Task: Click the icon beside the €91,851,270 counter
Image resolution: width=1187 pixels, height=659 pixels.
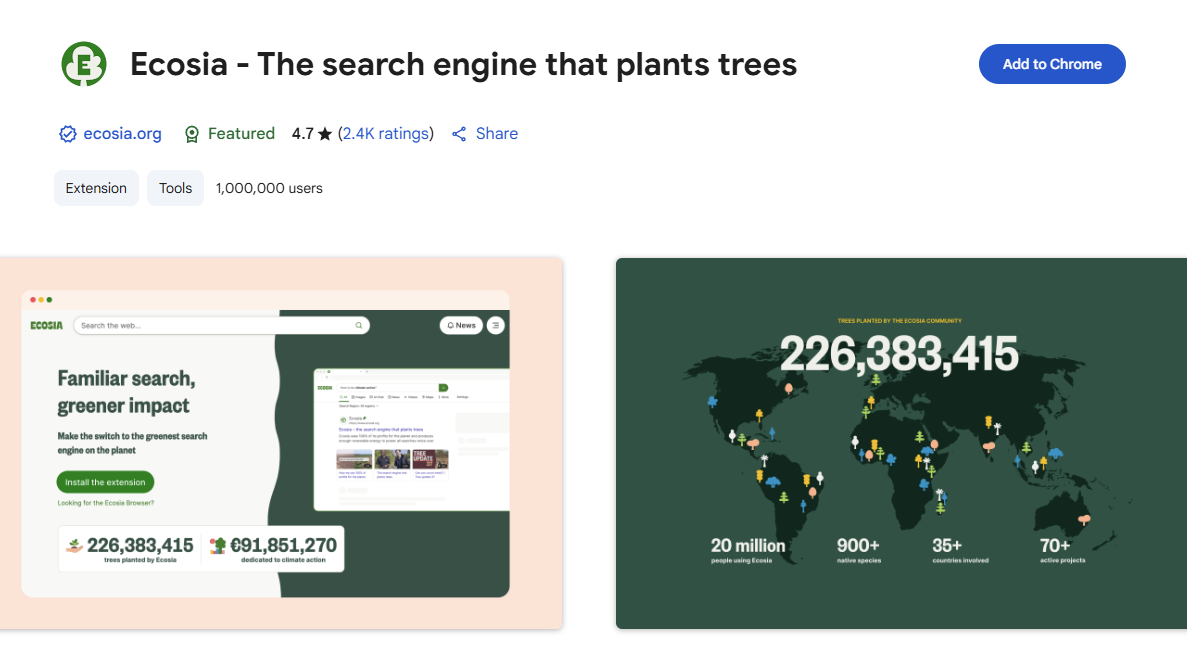Action: 217,546
